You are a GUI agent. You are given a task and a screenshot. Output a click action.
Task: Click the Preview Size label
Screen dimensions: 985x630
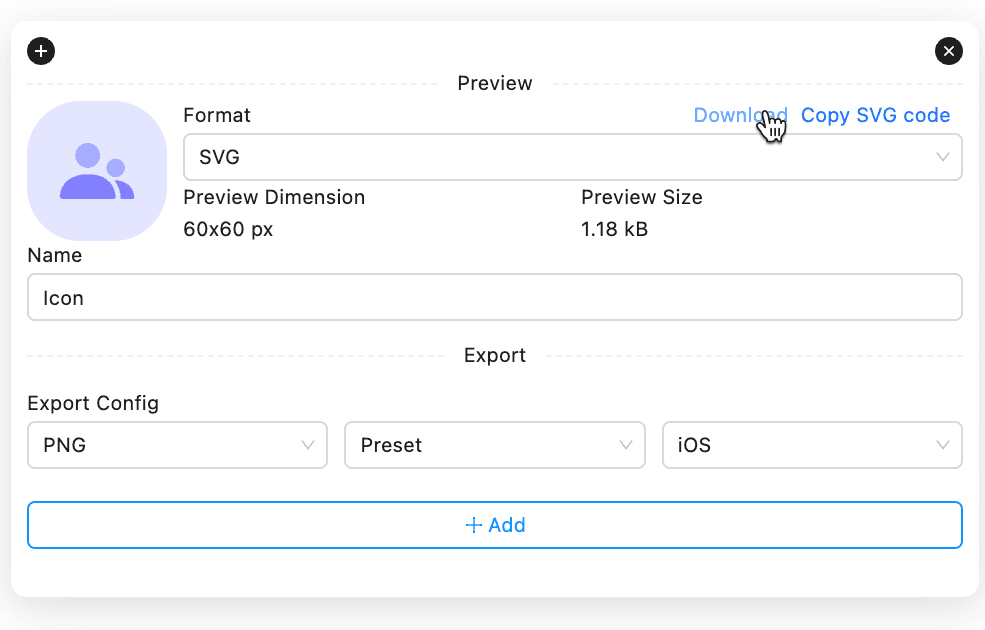pos(641,197)
